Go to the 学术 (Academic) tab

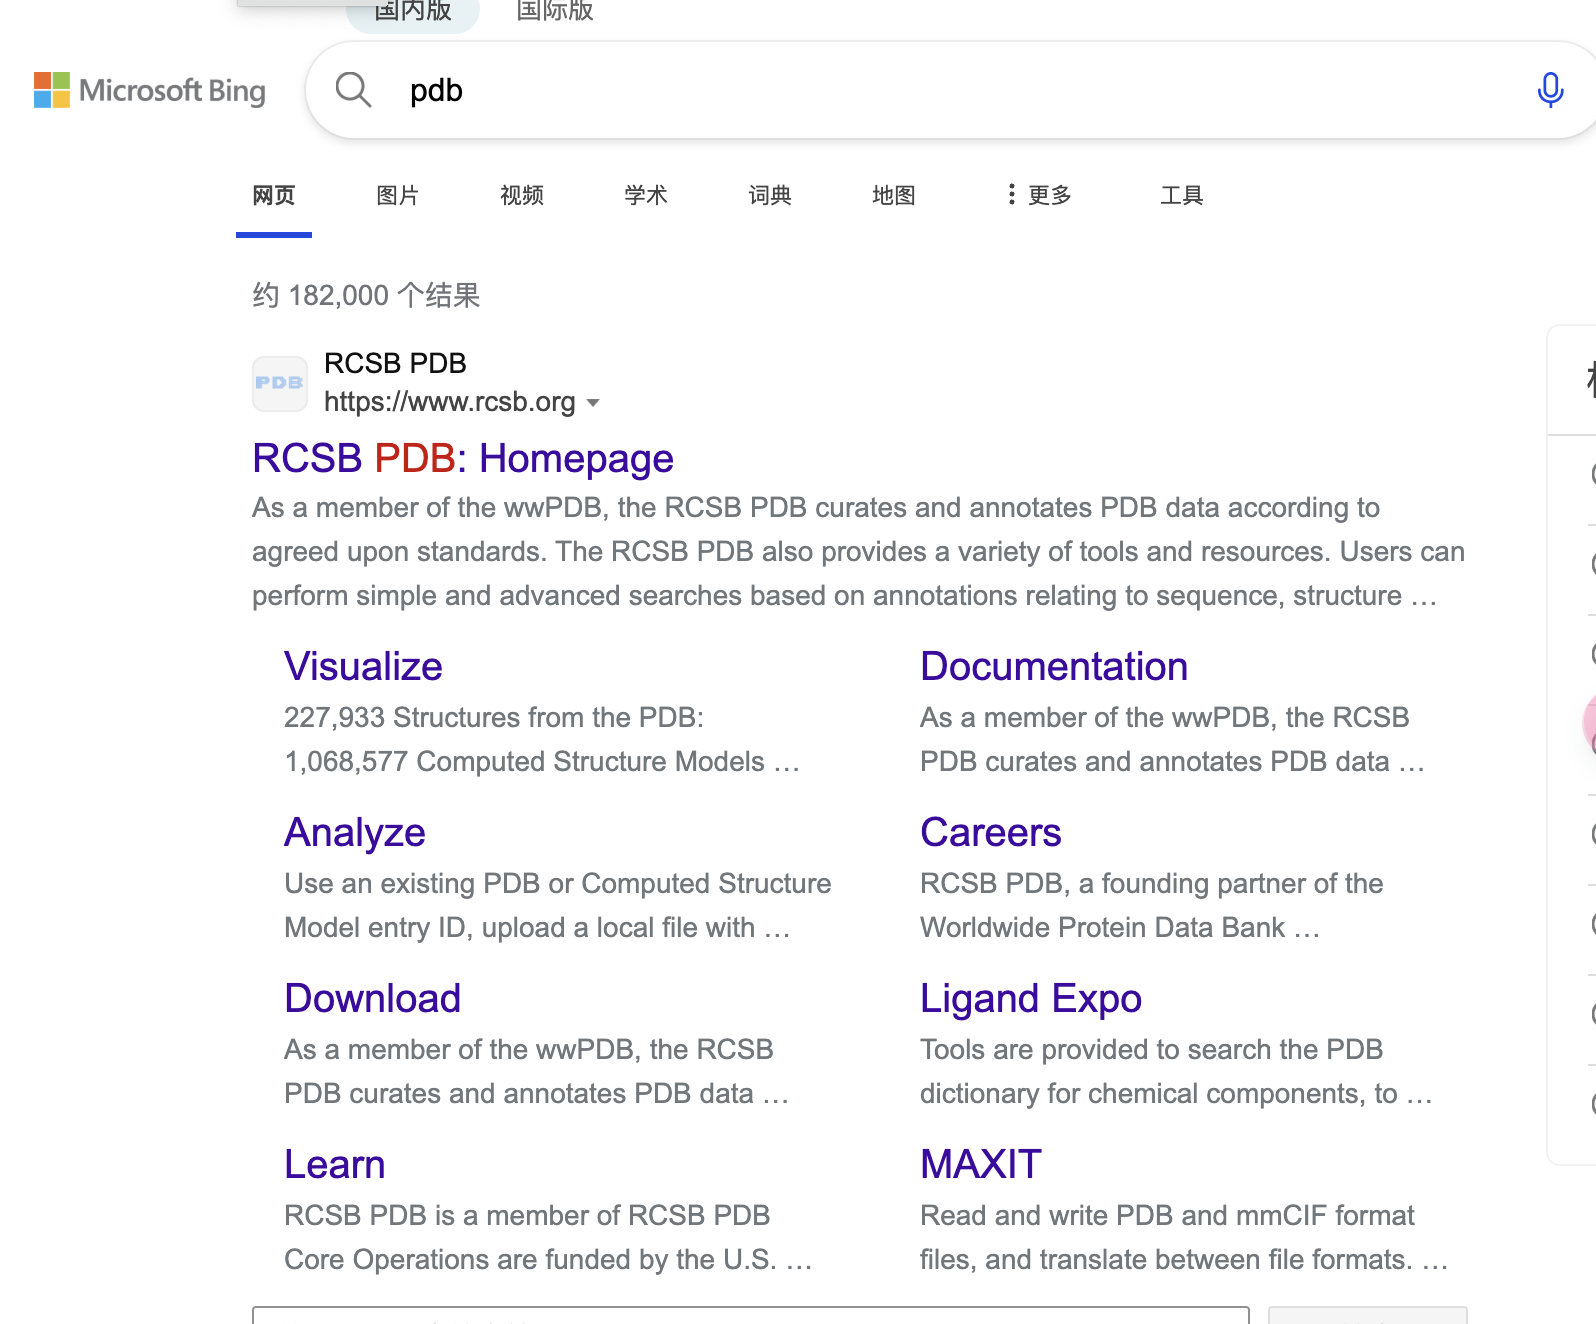[645, 195]
